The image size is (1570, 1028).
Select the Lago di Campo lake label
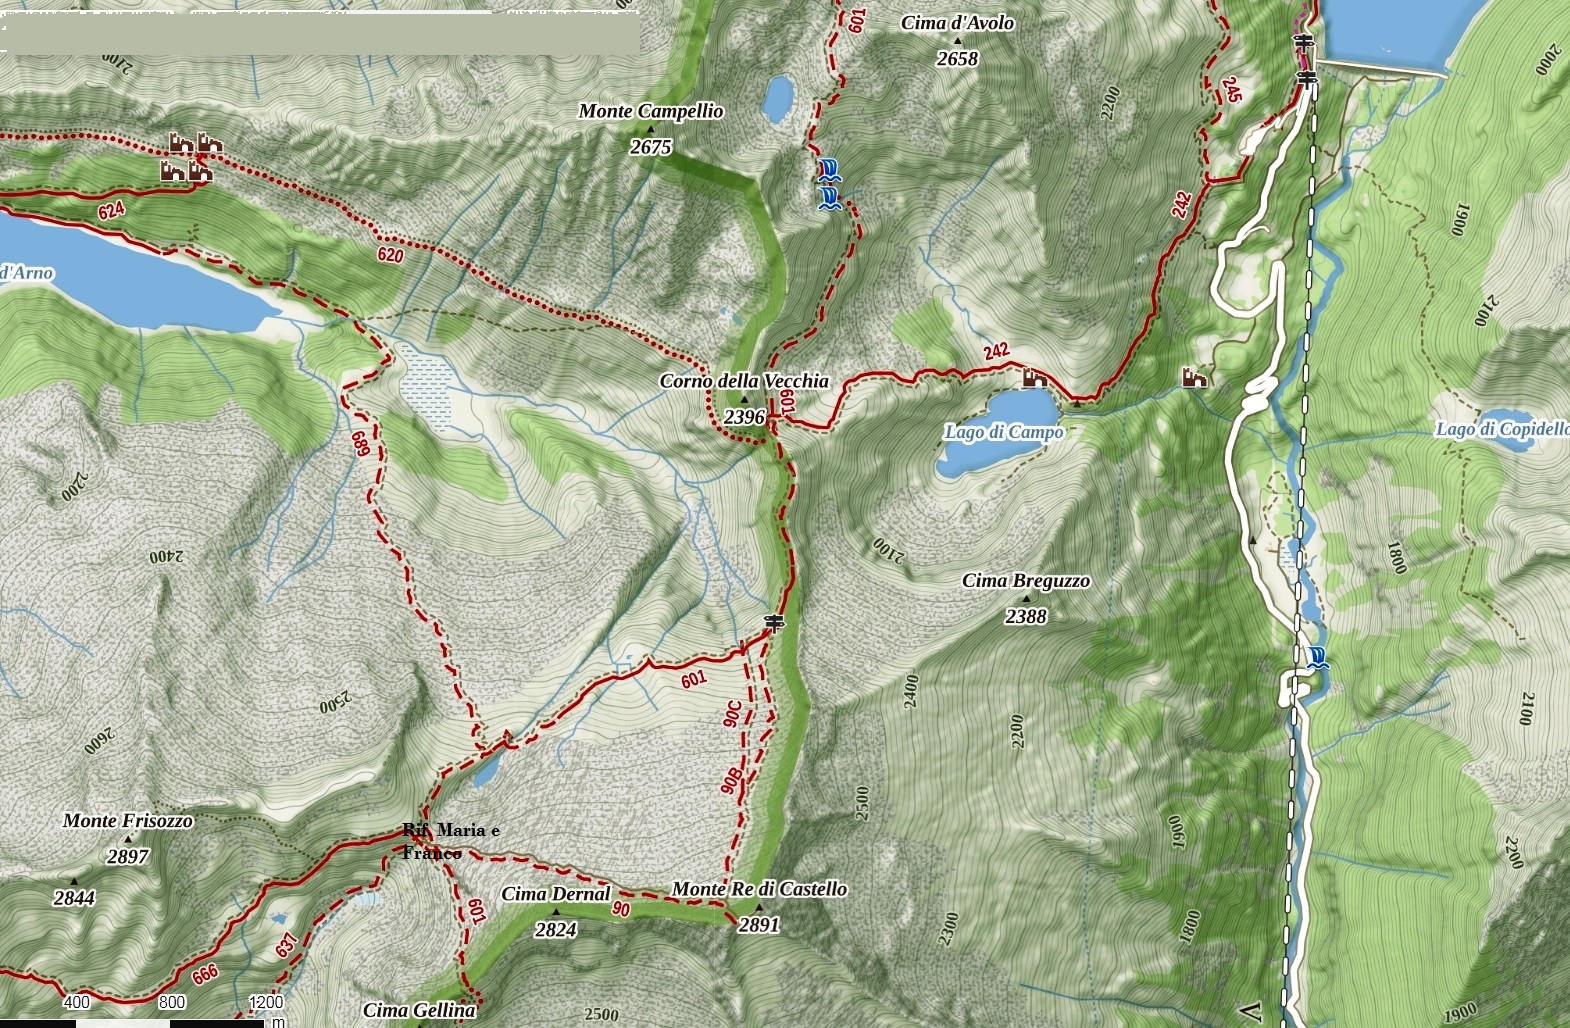1004,432
